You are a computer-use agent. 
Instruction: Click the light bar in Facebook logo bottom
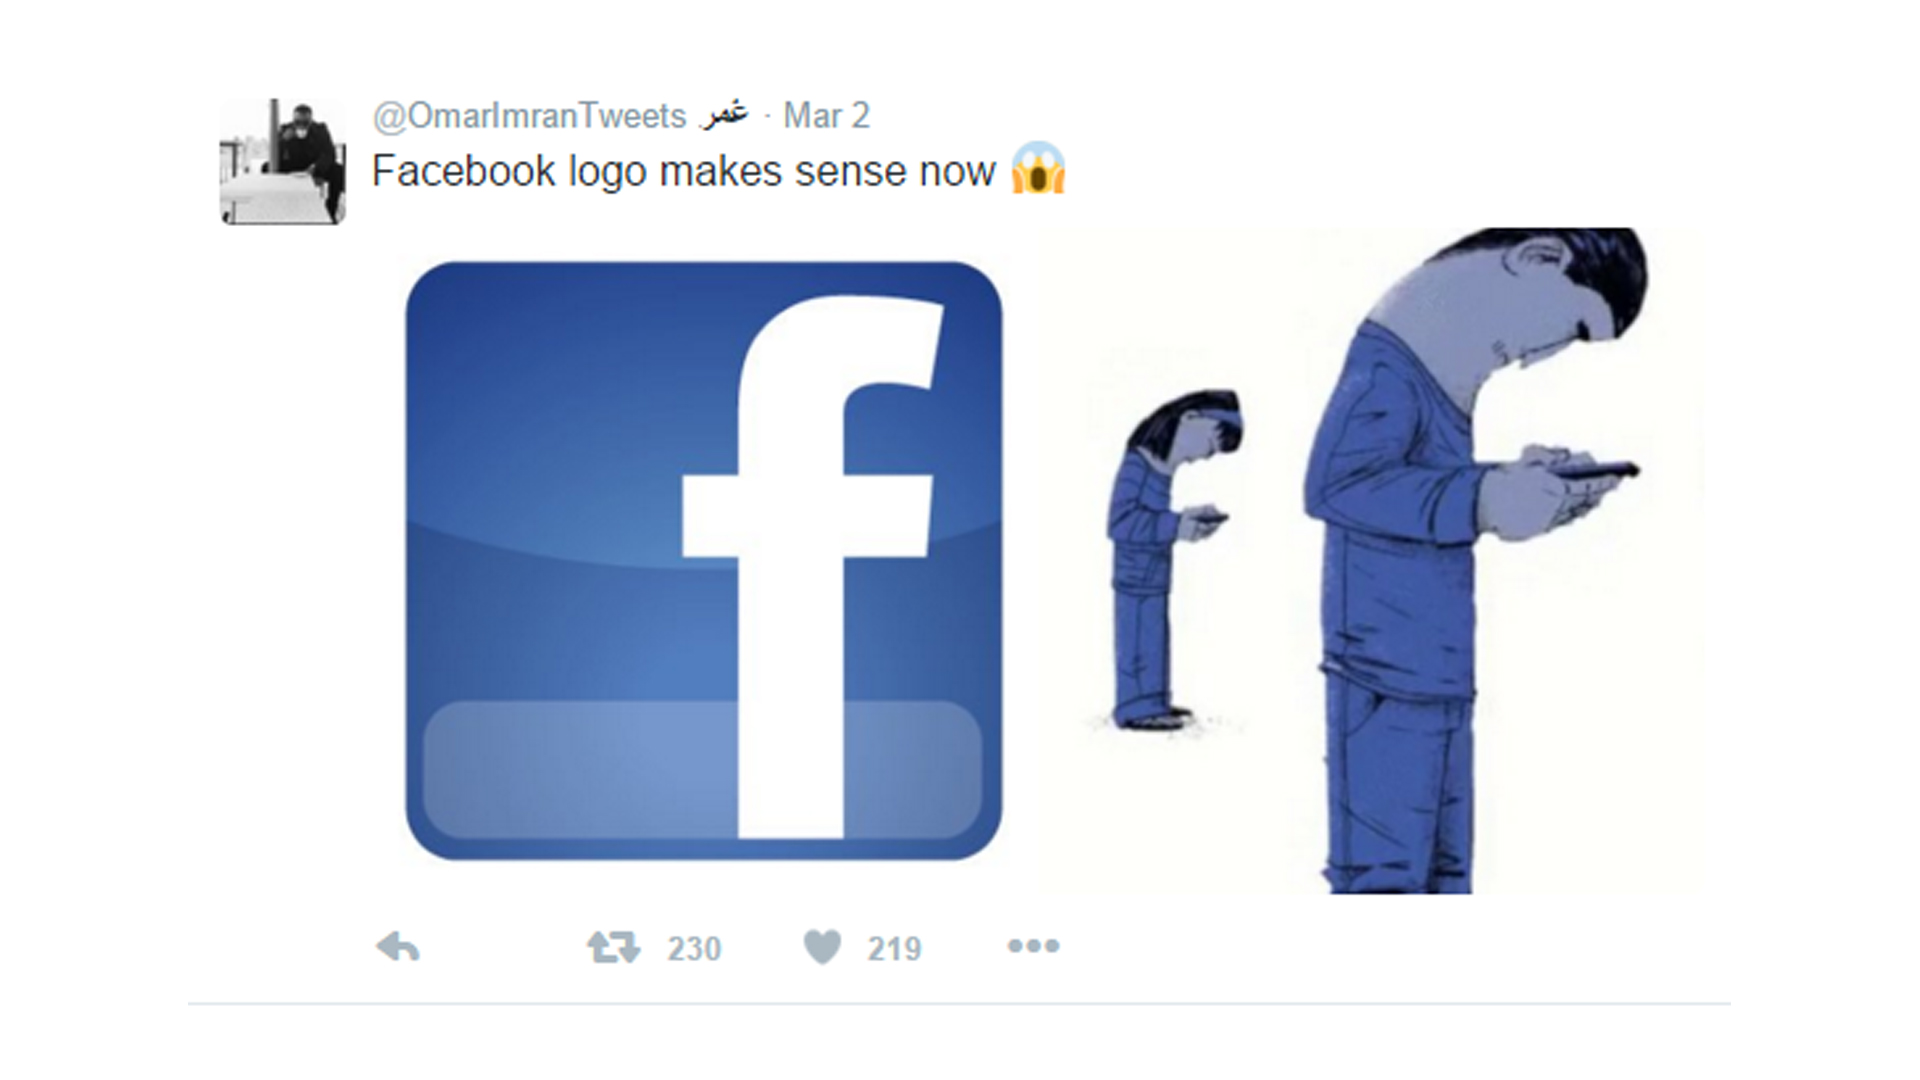tap(702, 769)
